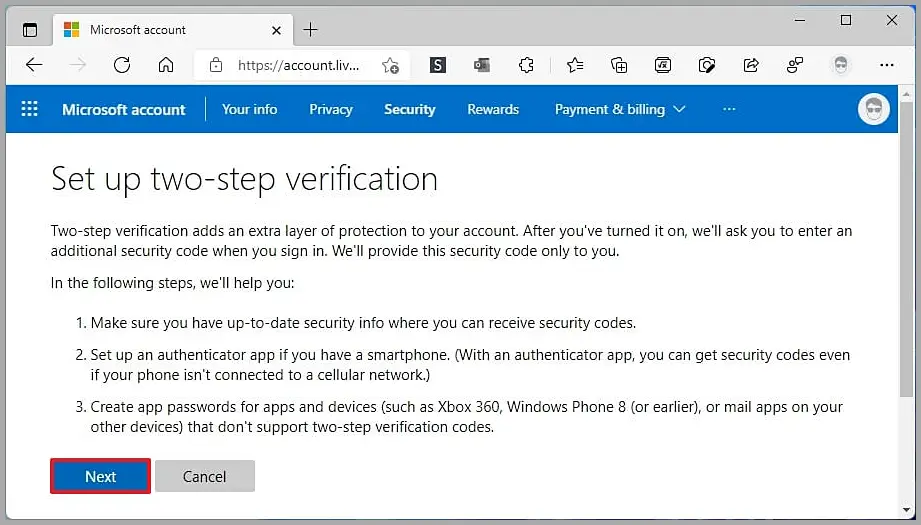921x525 pixels.
Task: Open the Microsoft apps launcher grid
Action: (x=29, y=109)
